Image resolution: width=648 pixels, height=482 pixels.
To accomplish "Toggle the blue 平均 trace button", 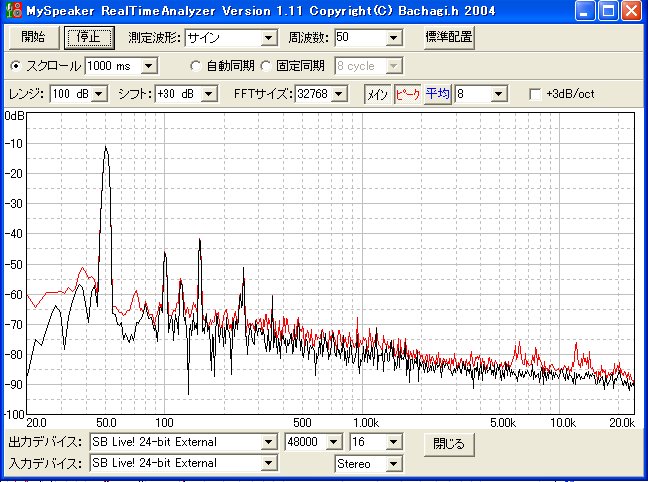I will [437, 94].
